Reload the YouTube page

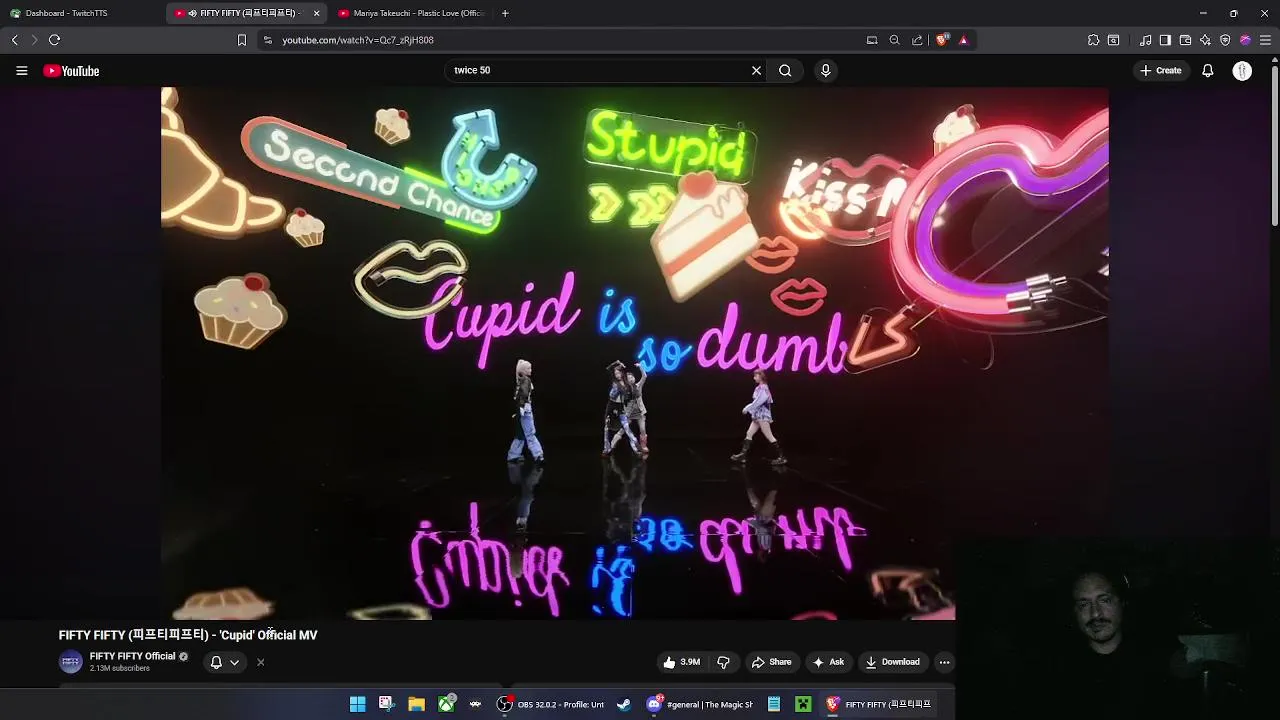click(55, 40)
